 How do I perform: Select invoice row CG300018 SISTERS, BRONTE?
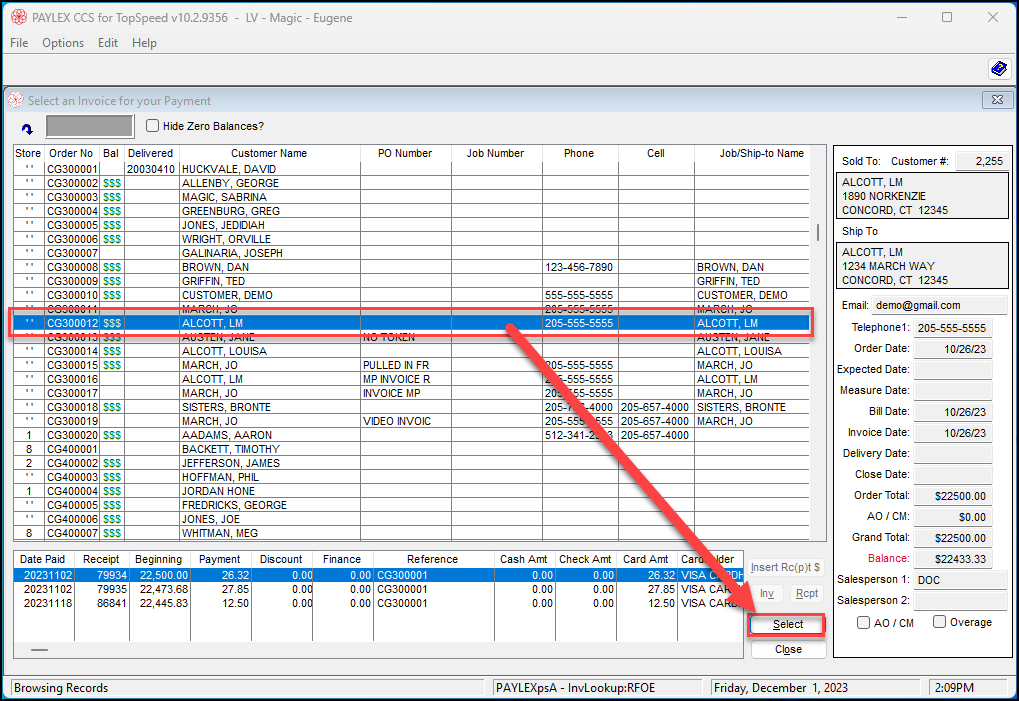[412, 407]
